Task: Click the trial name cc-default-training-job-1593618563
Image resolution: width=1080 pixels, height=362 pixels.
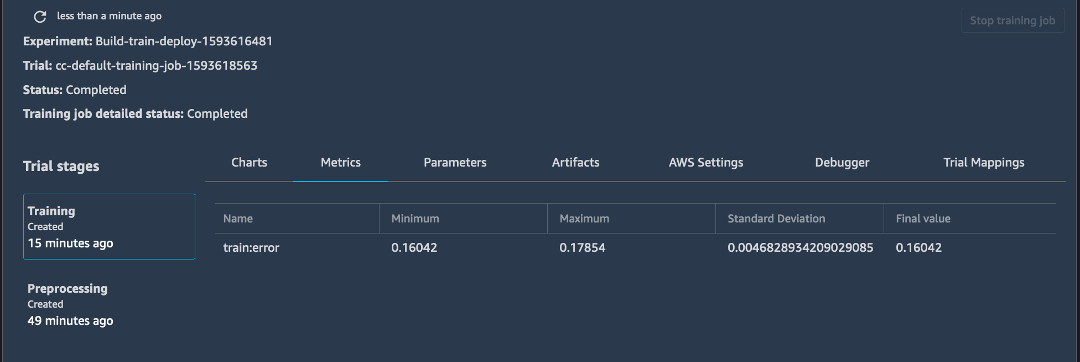Action: coord(156,65)
